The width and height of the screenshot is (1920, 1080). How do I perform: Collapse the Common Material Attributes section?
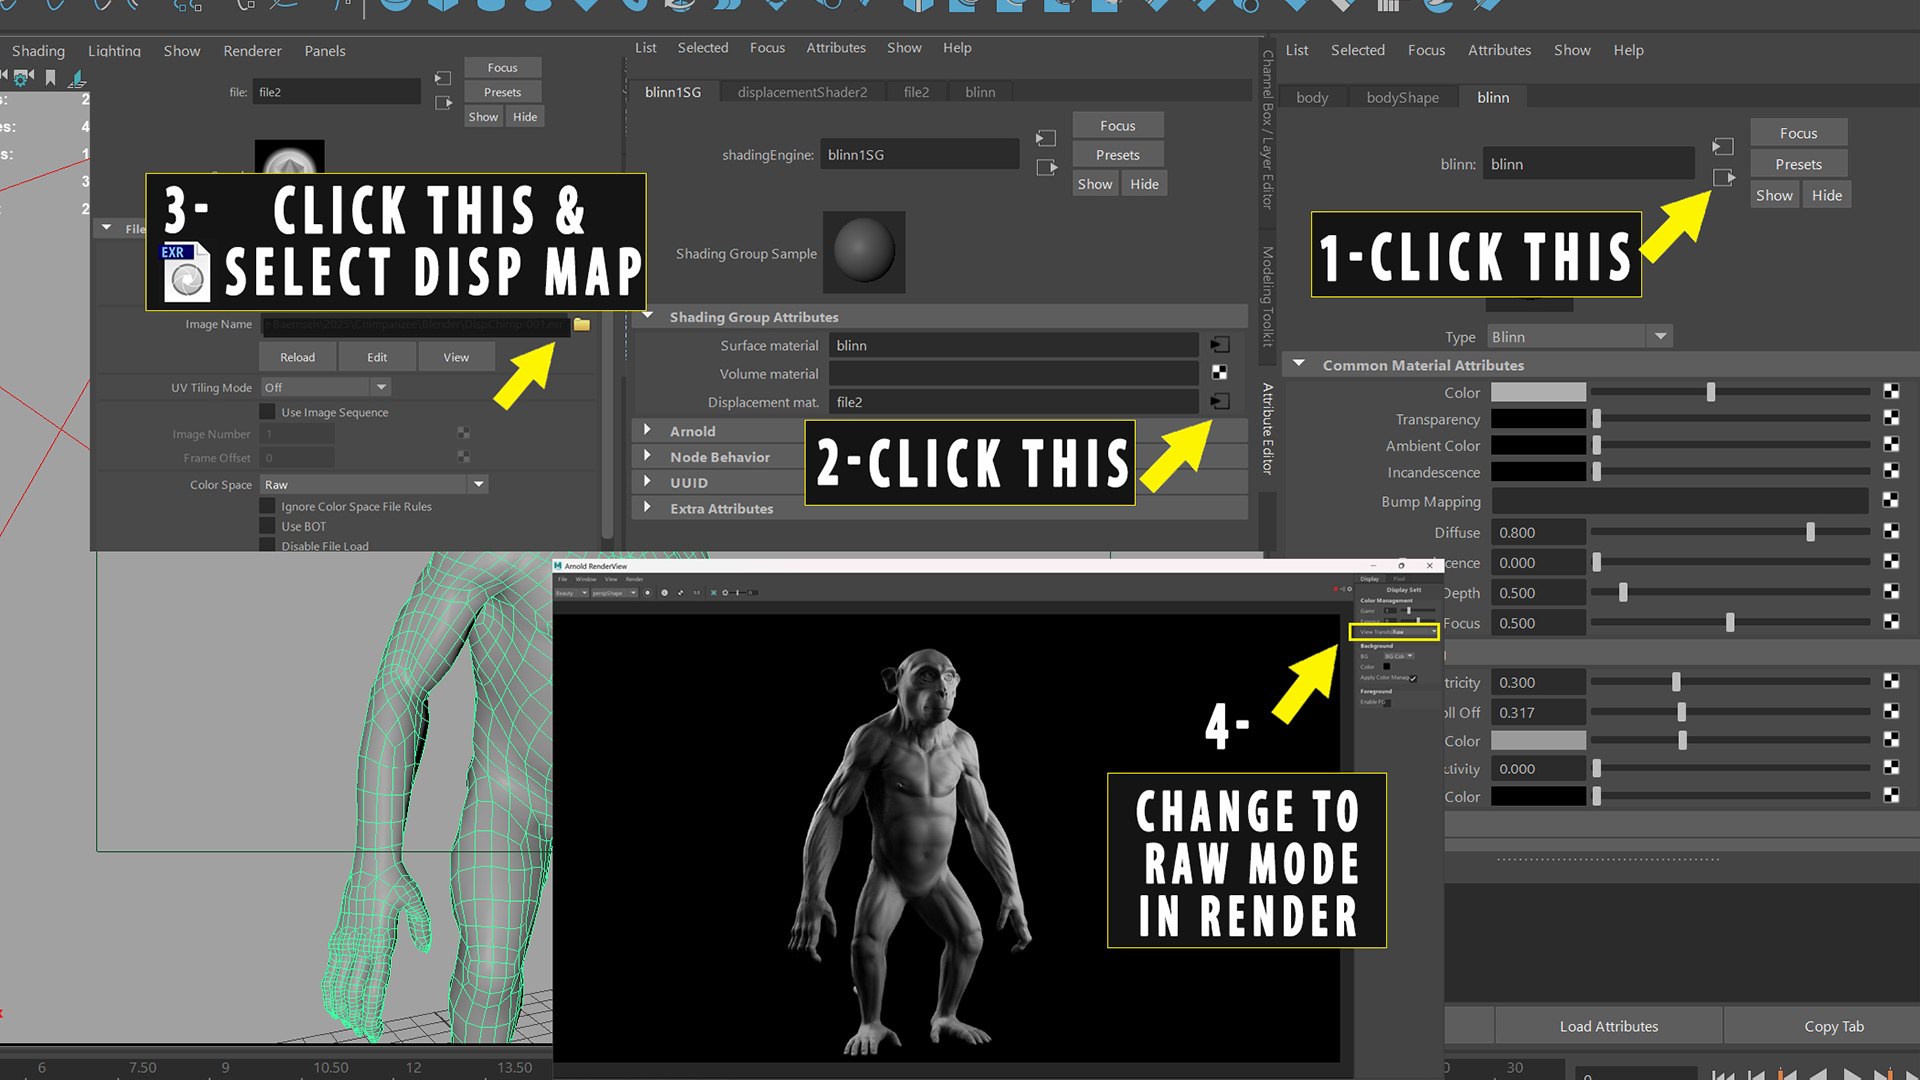click(1299, 364)
